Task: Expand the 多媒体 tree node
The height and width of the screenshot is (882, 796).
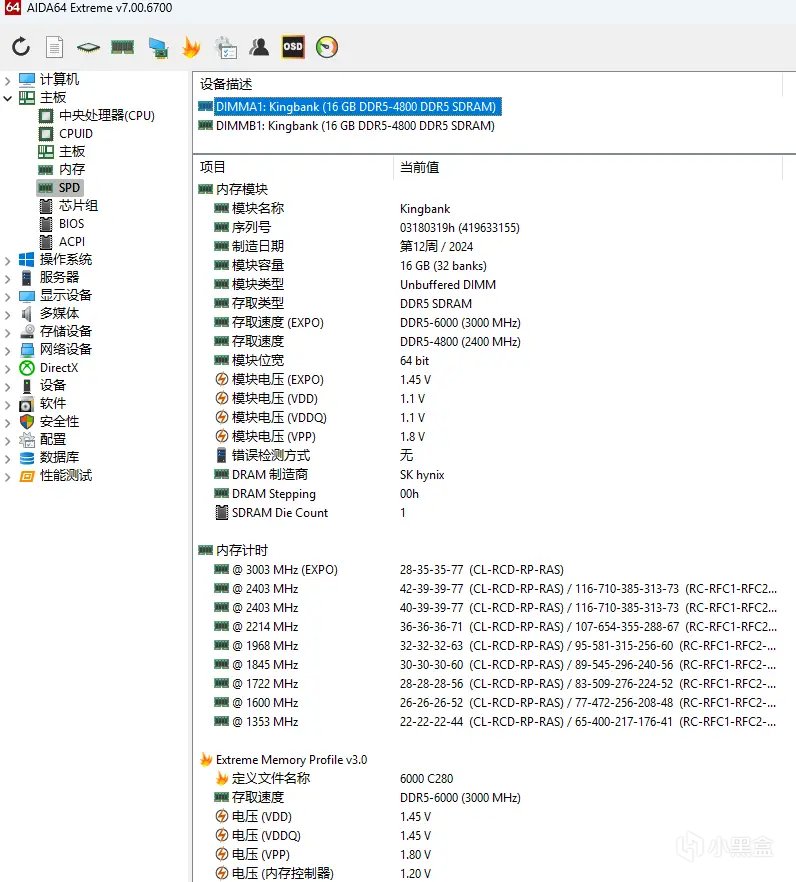Action: (x=7, y=314)
